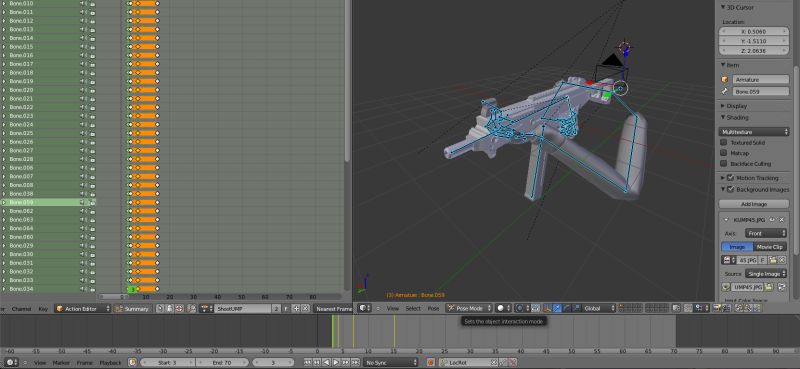
Task: Click the cursor Y: -1.5110 value slider
Action: coord(754,41)
